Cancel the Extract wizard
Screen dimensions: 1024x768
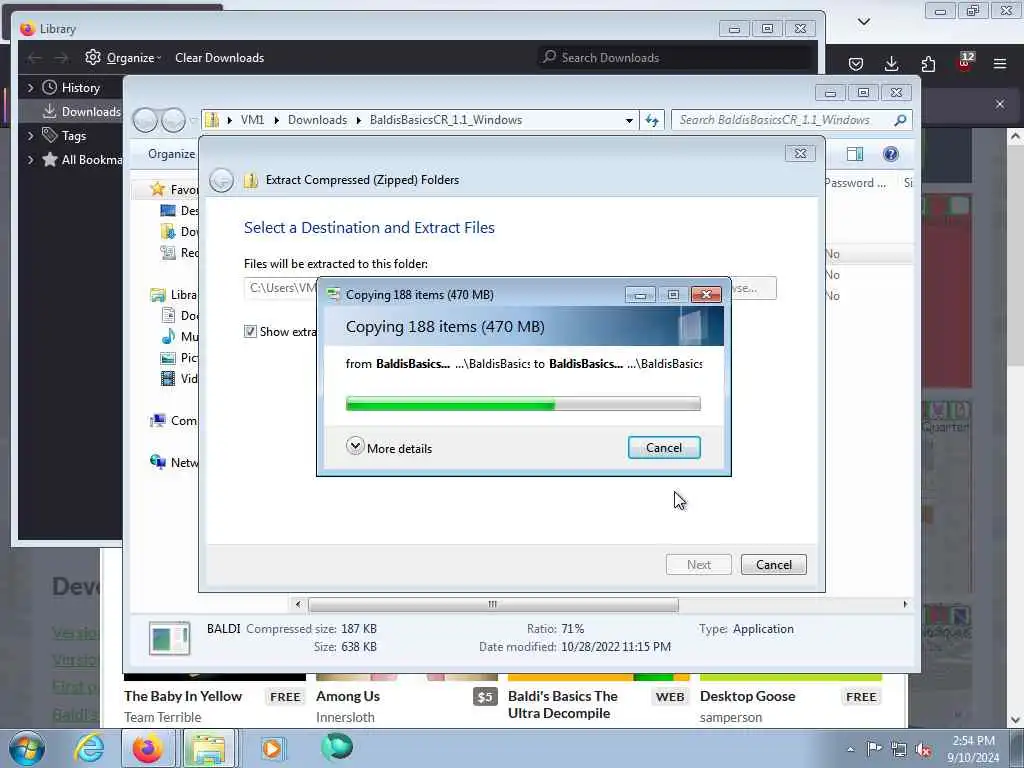773,565
